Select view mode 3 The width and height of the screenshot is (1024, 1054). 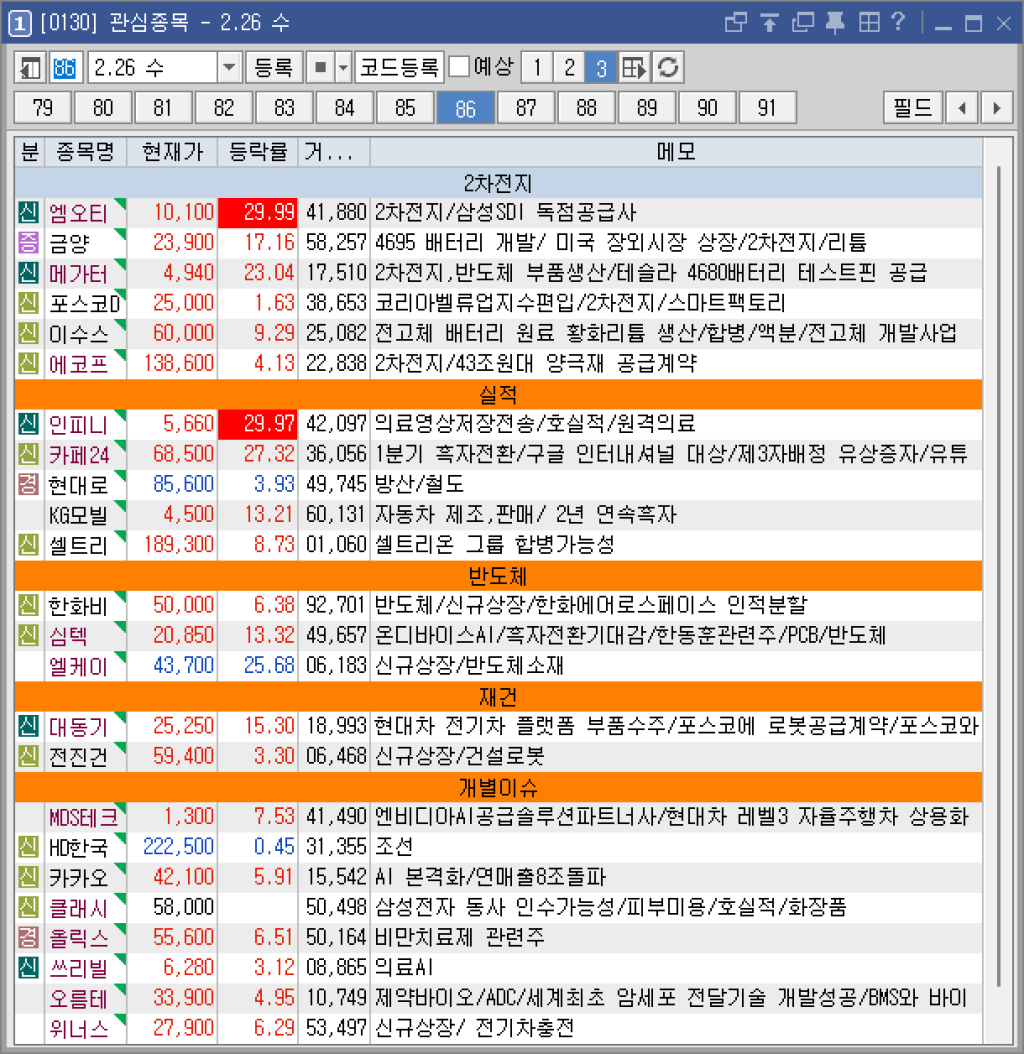[x=601, y=67]
